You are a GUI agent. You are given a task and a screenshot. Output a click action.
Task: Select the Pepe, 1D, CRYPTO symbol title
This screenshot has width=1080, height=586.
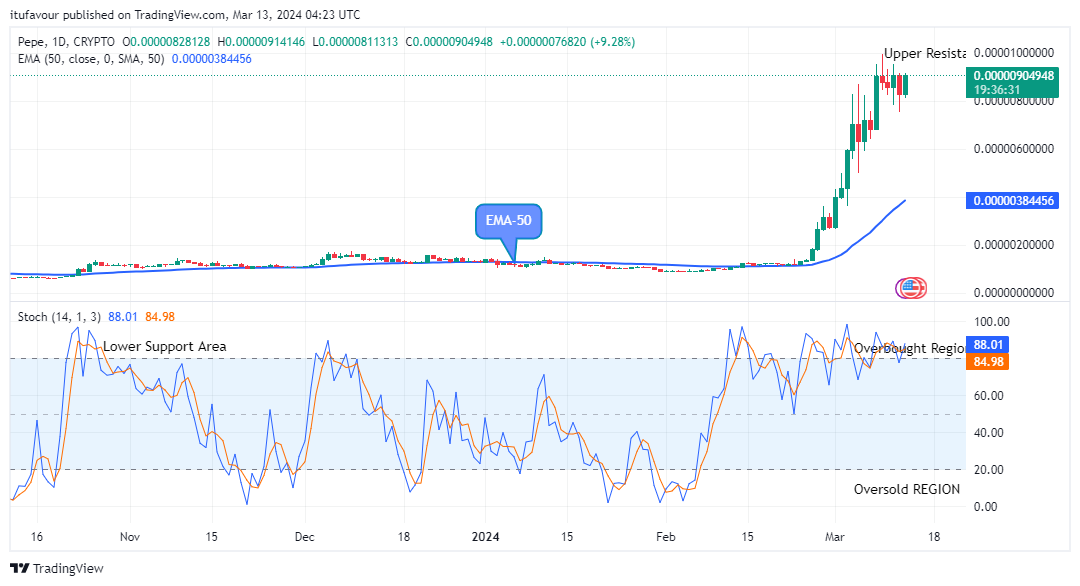[66, 42]
